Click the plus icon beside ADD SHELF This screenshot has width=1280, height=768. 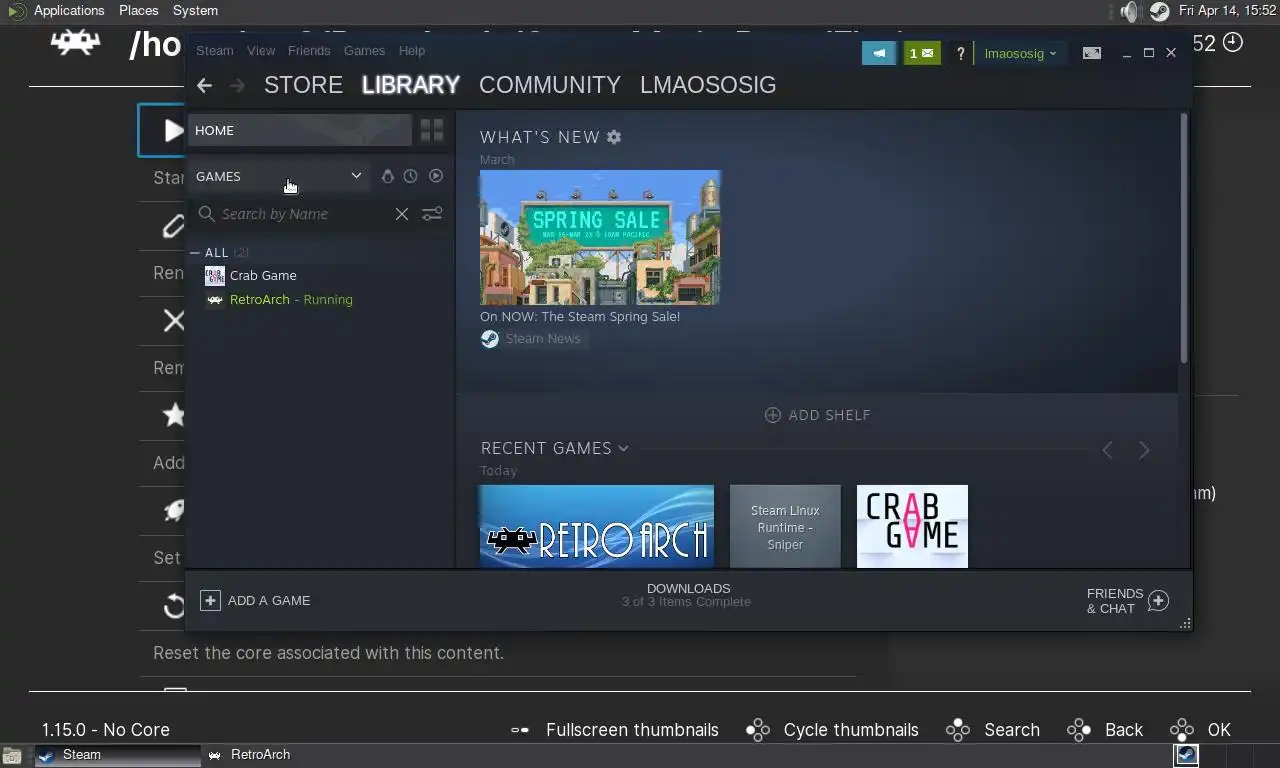773,415
